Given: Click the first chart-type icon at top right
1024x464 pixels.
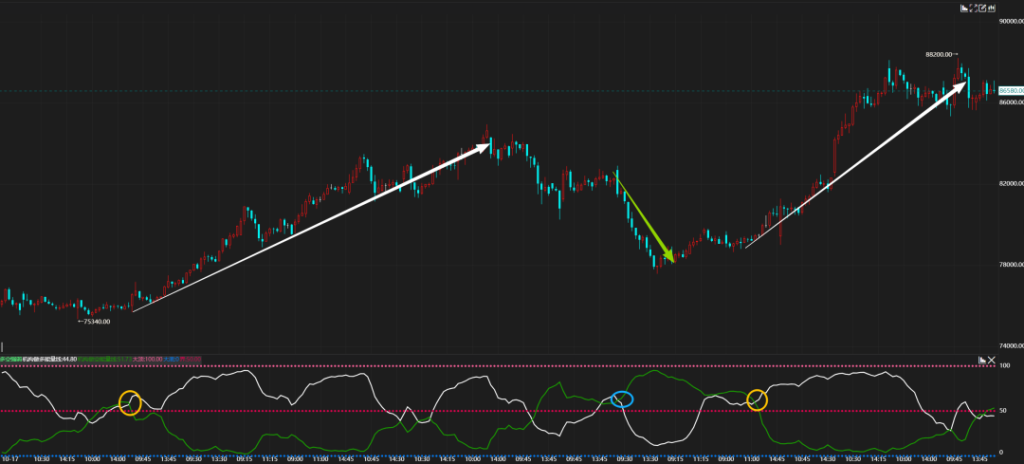Looking at the screenshot, I should 966,8.
